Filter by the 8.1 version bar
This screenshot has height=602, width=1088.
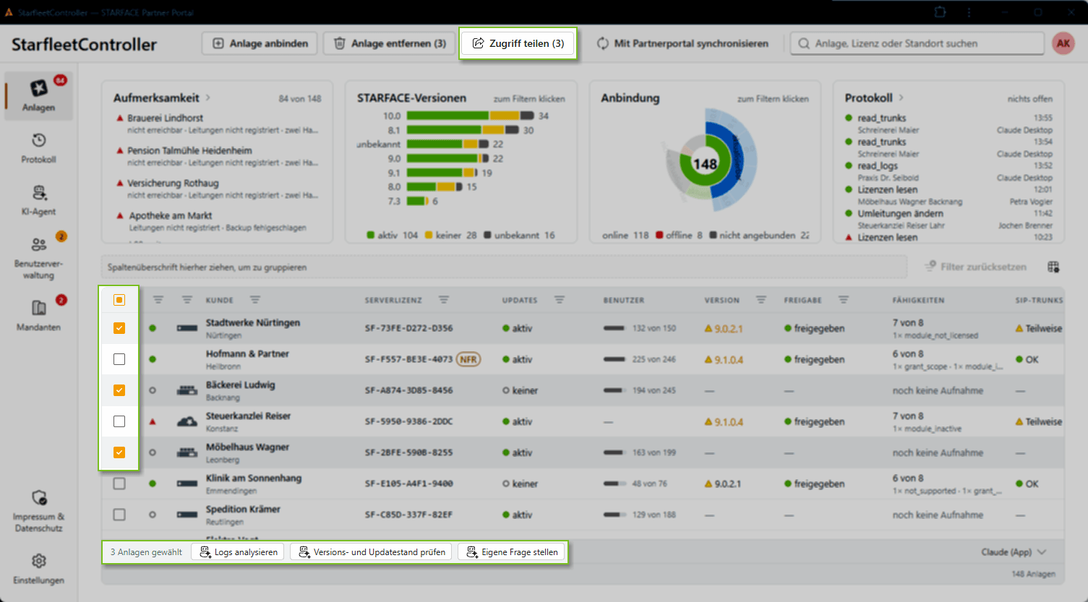(x=462, y=130)
